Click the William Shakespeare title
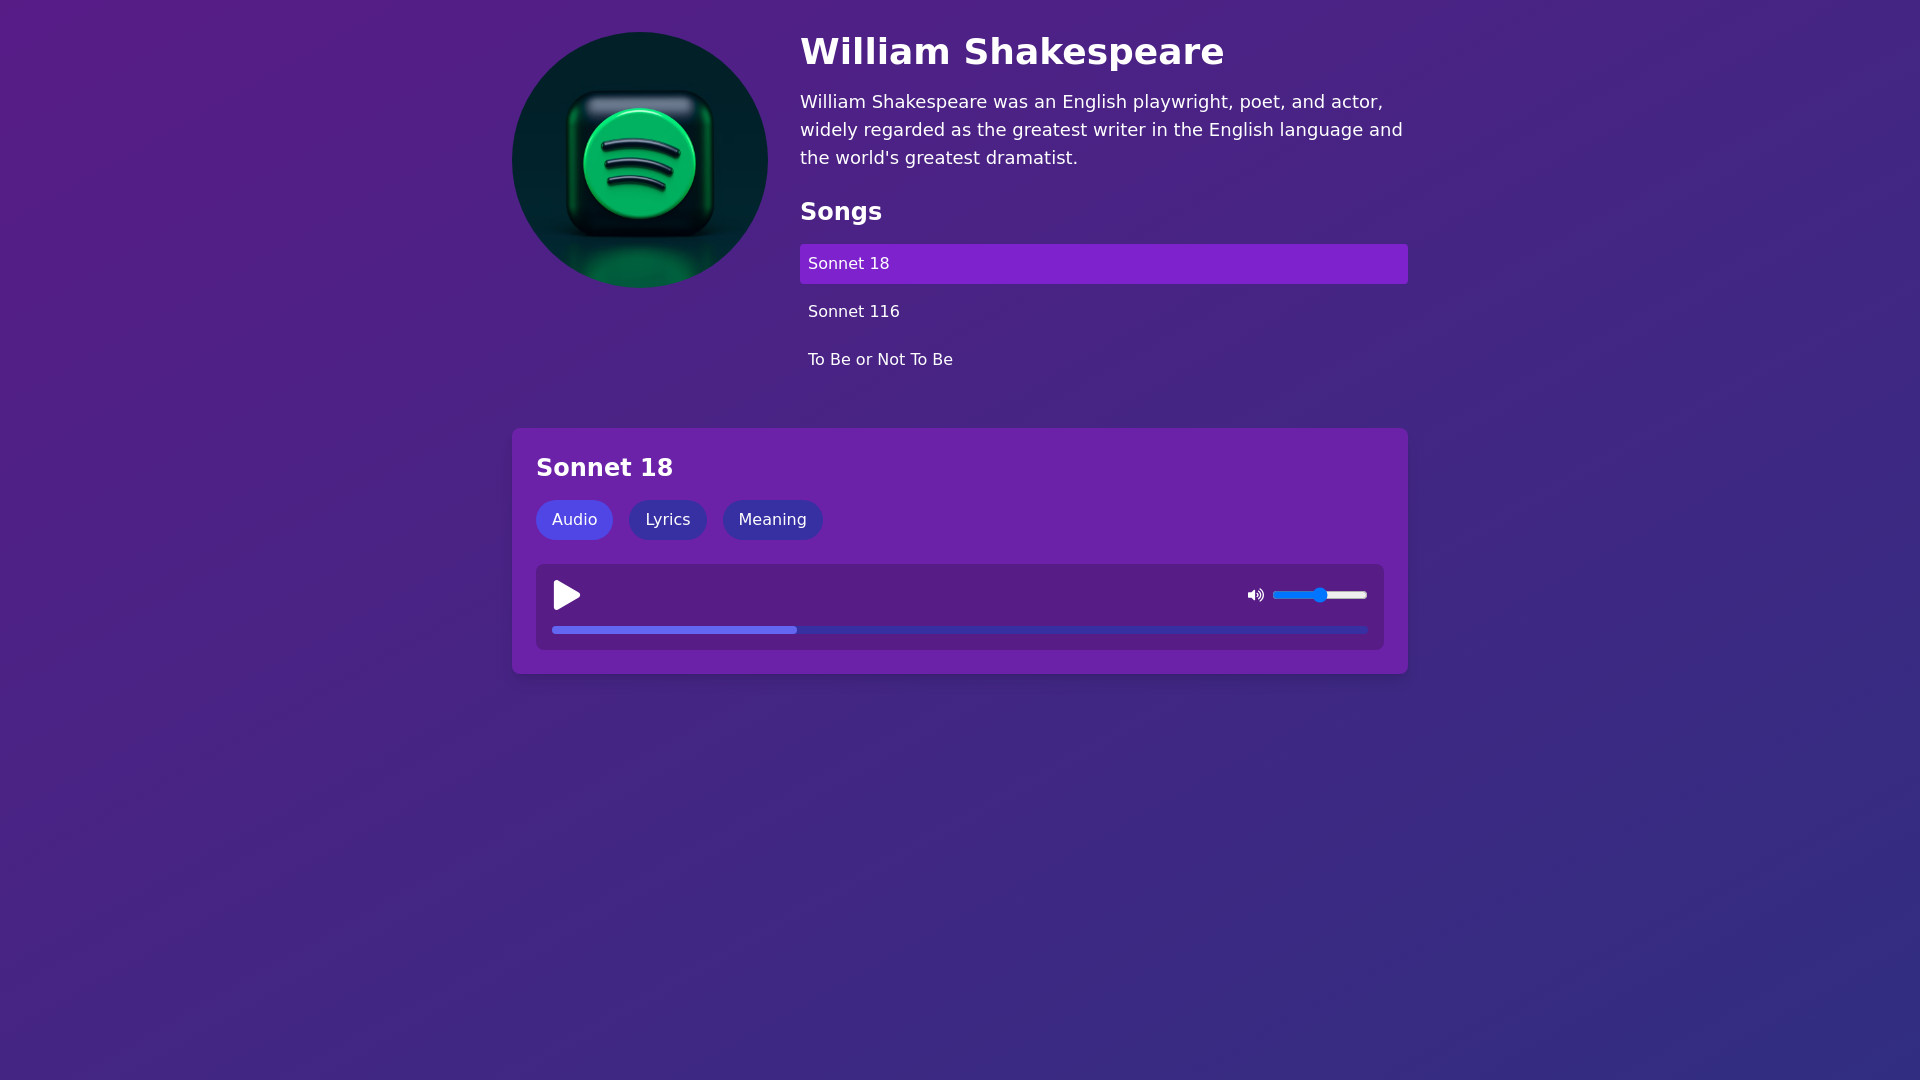This screenshot has width=1920, height=1080. [x=1012, y=51]
